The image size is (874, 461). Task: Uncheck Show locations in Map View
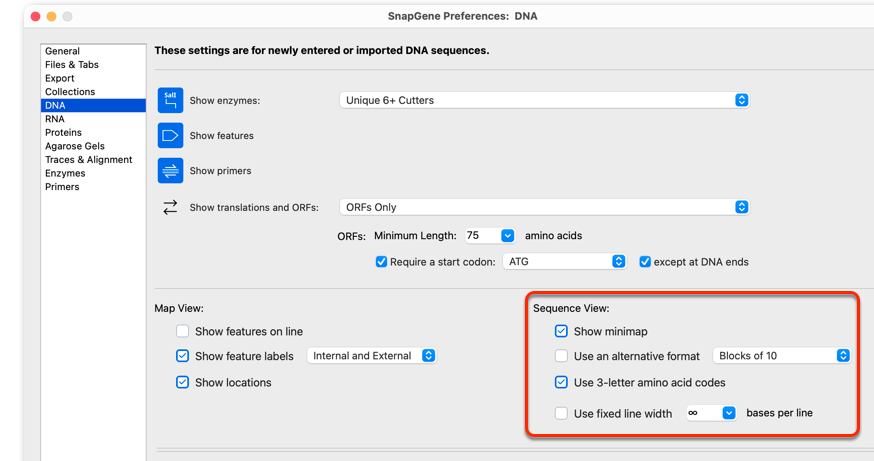pos(182,382)
